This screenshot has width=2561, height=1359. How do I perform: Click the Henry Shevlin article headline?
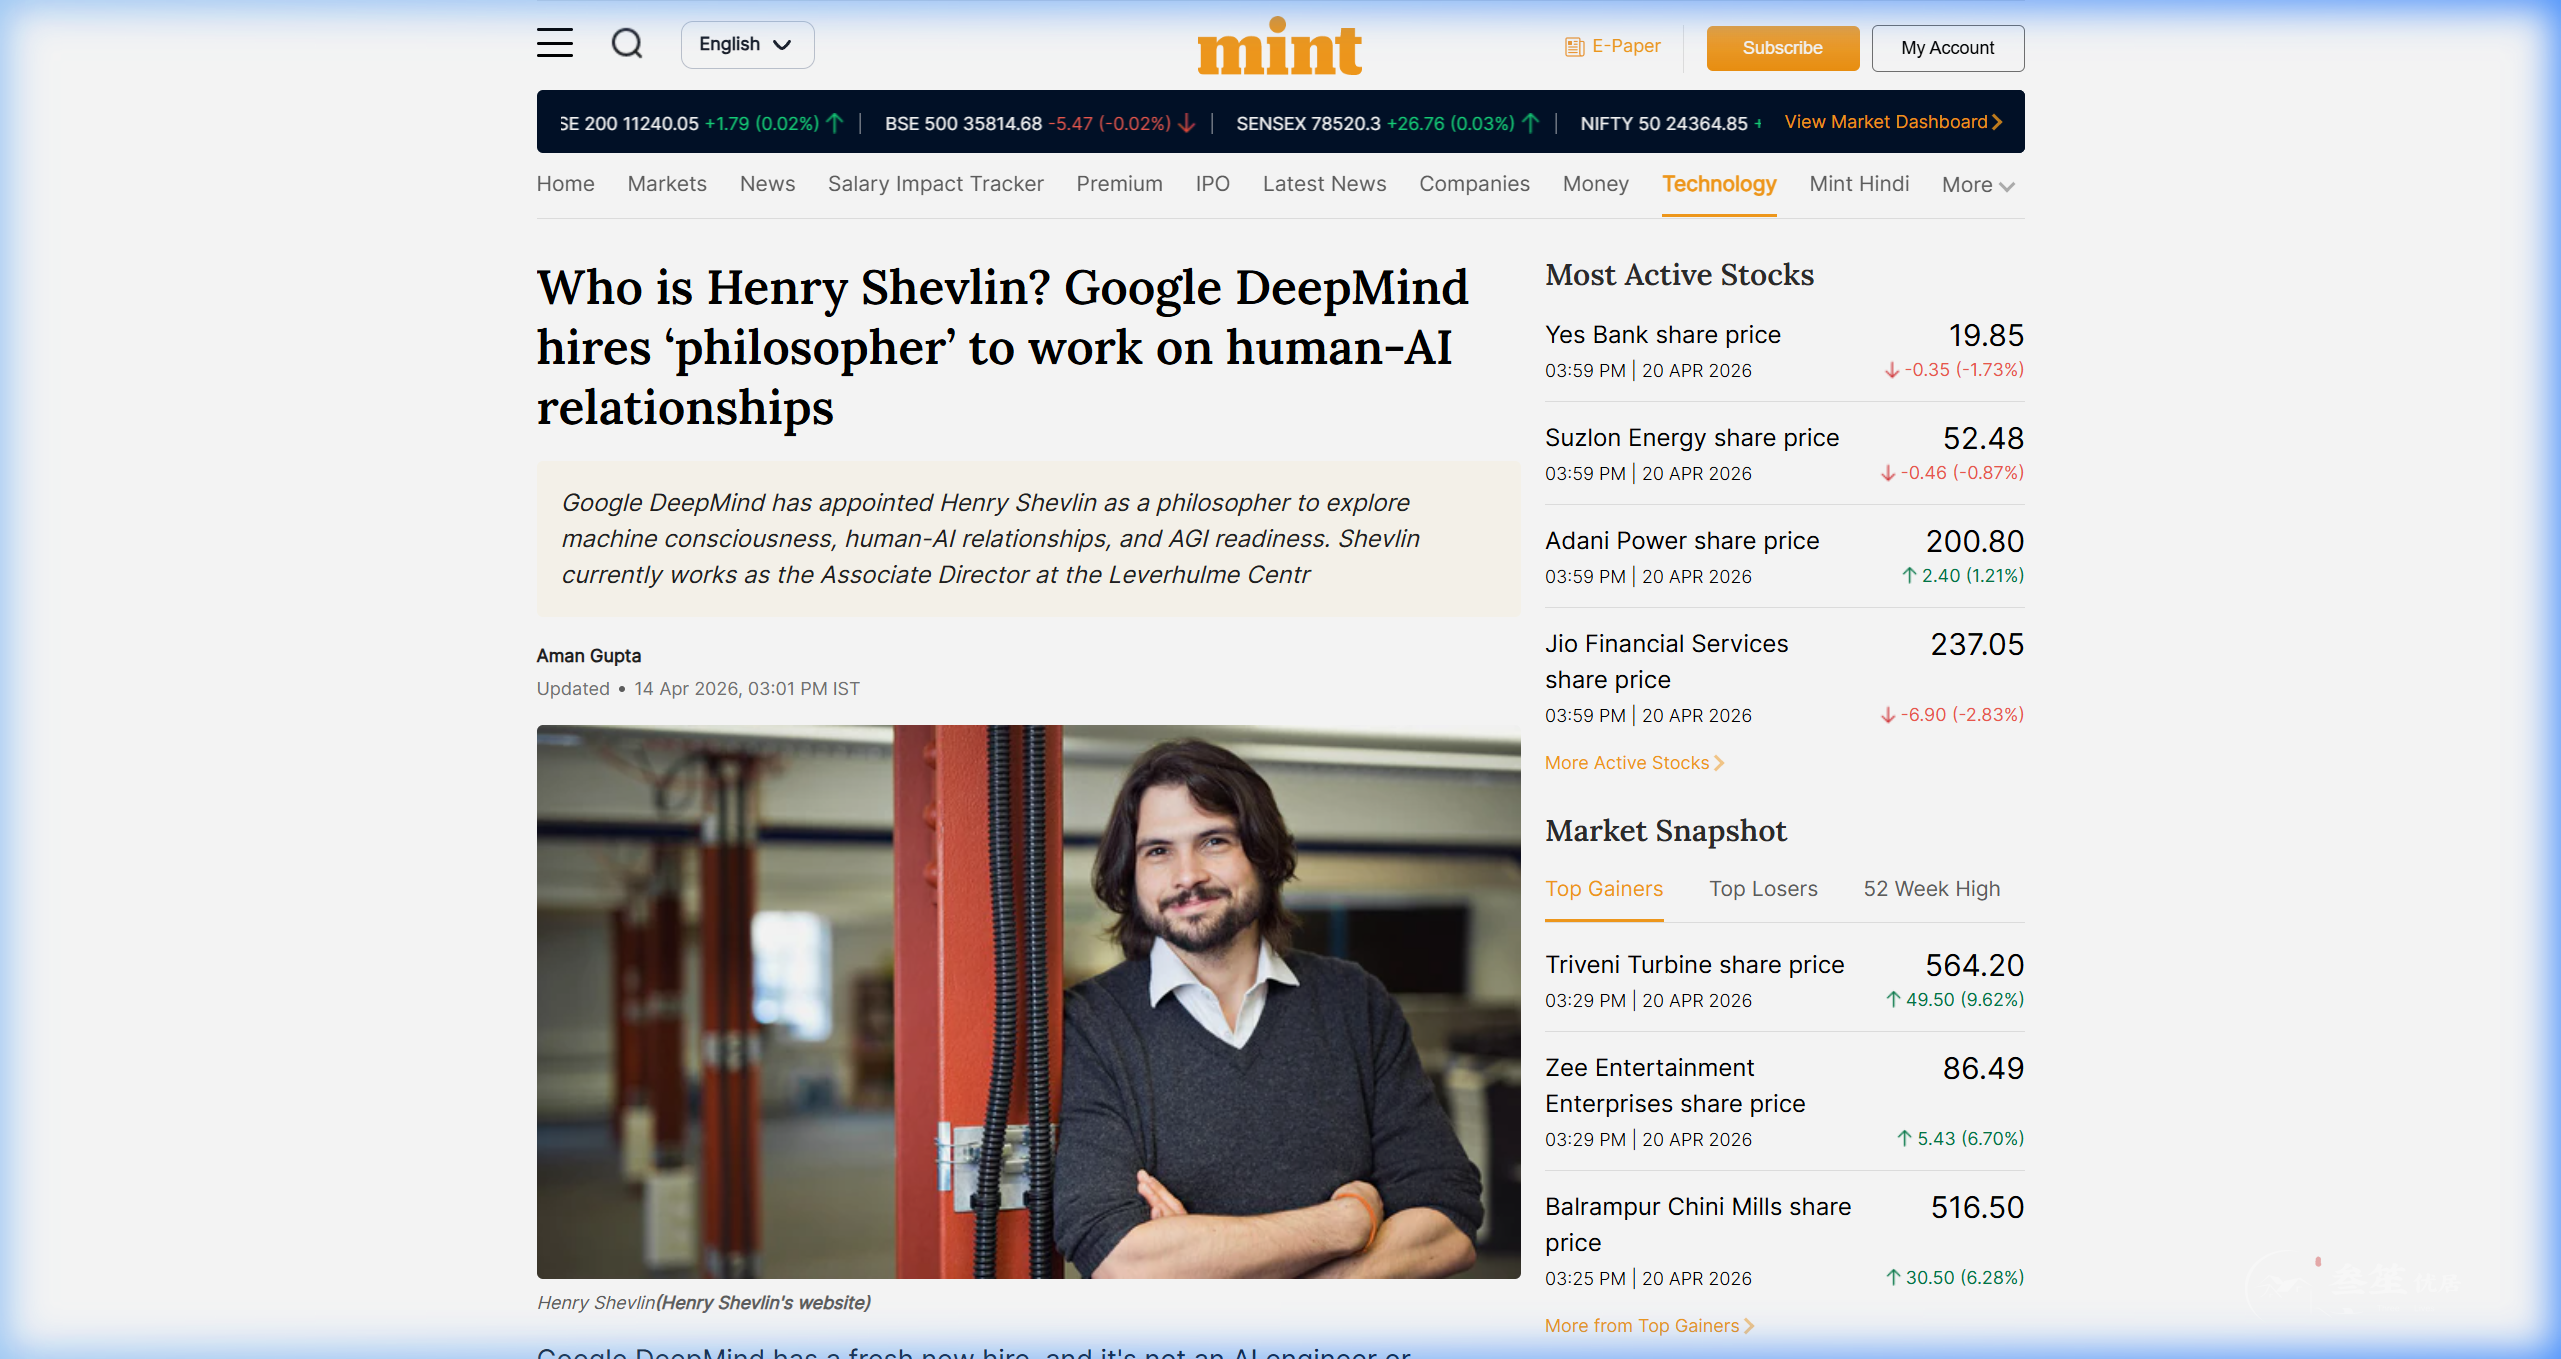[x=1002, y=348]
